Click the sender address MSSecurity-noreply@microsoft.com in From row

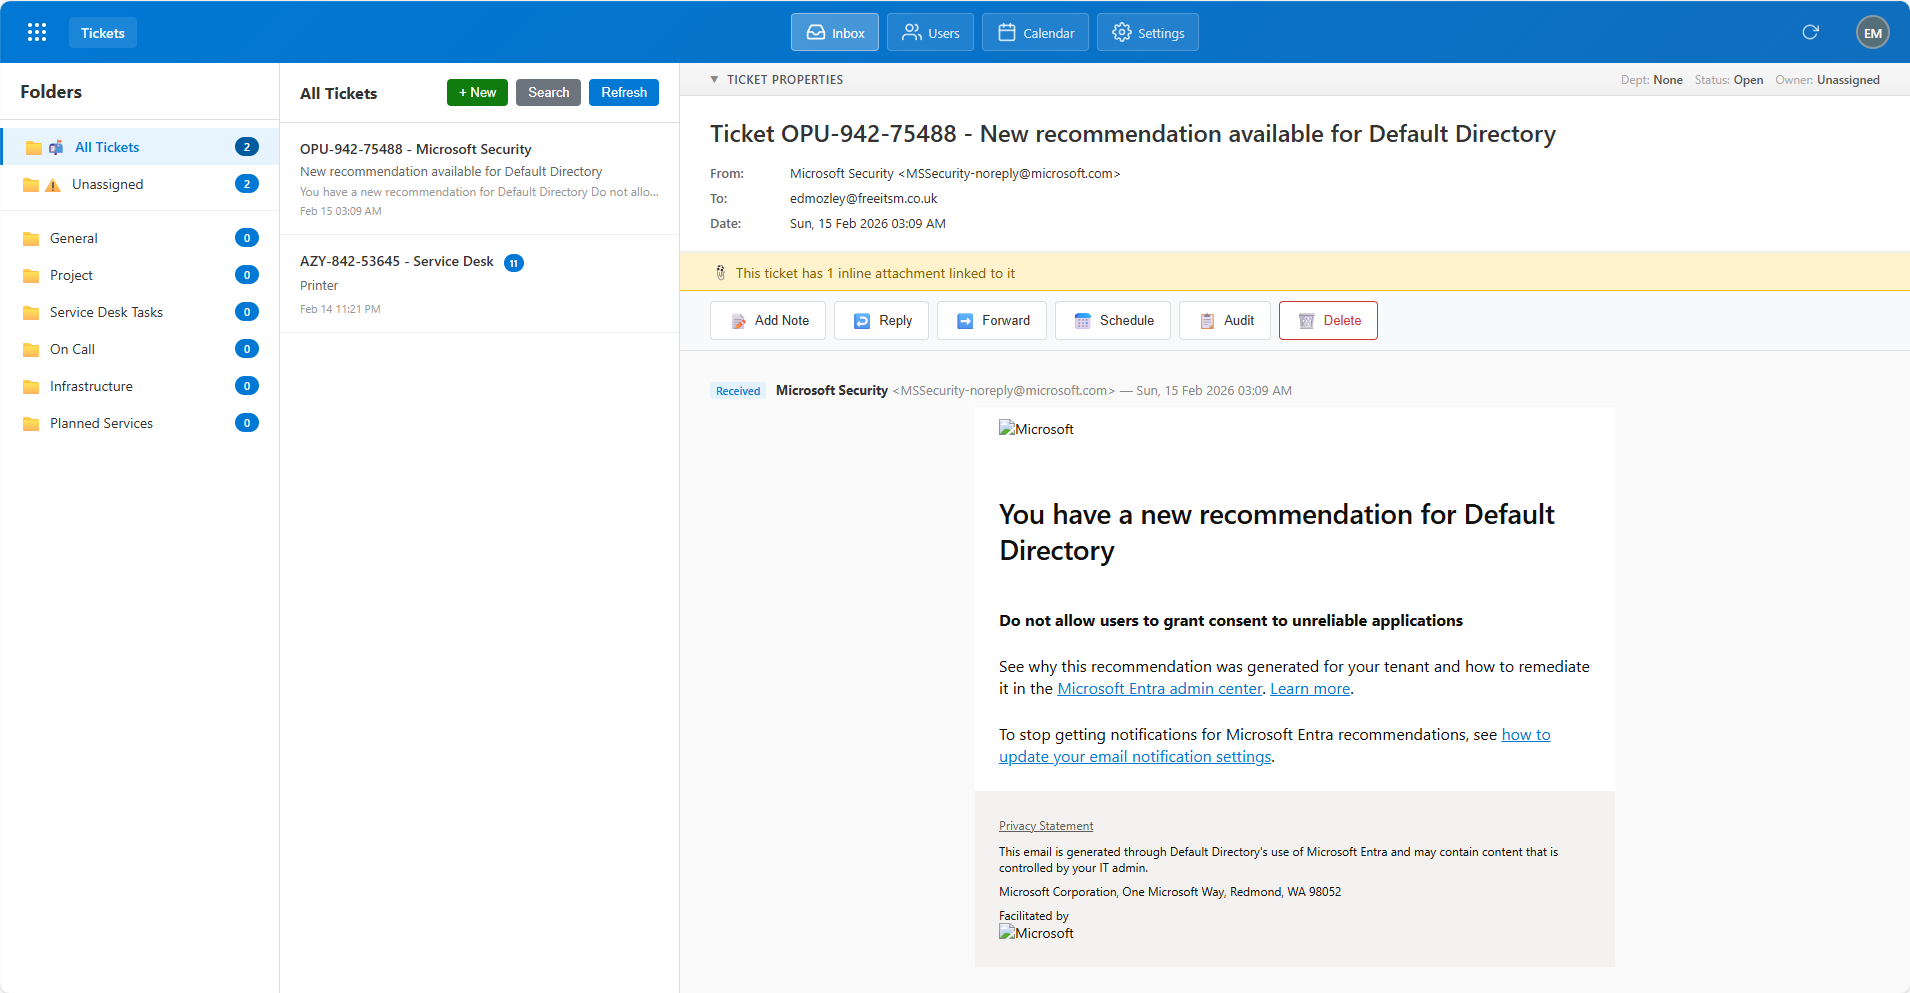1009,174
